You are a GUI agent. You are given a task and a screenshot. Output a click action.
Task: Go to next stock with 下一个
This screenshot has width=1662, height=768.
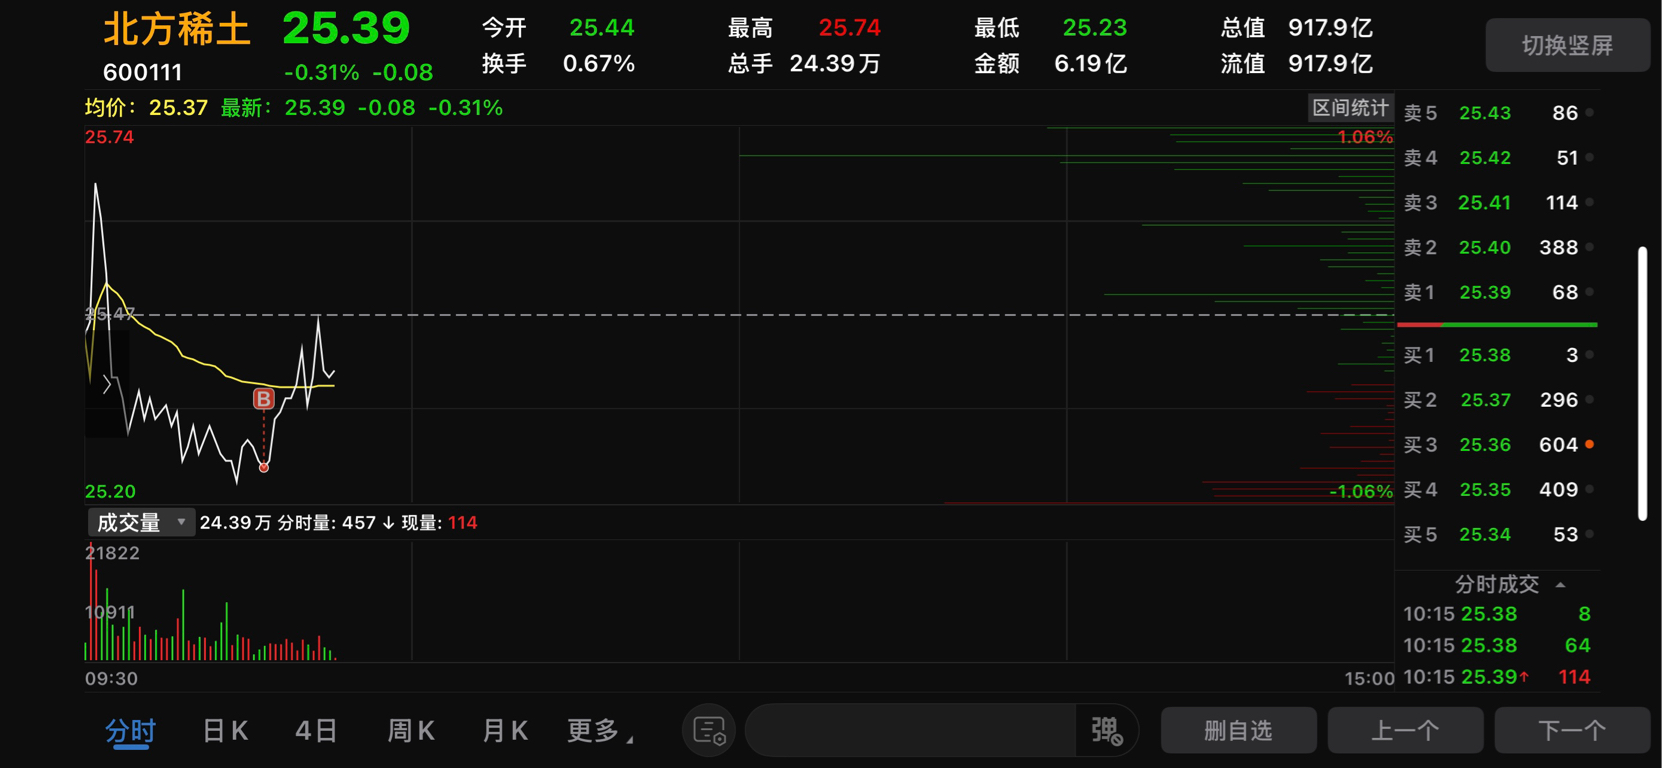(x=1572, y=731)
